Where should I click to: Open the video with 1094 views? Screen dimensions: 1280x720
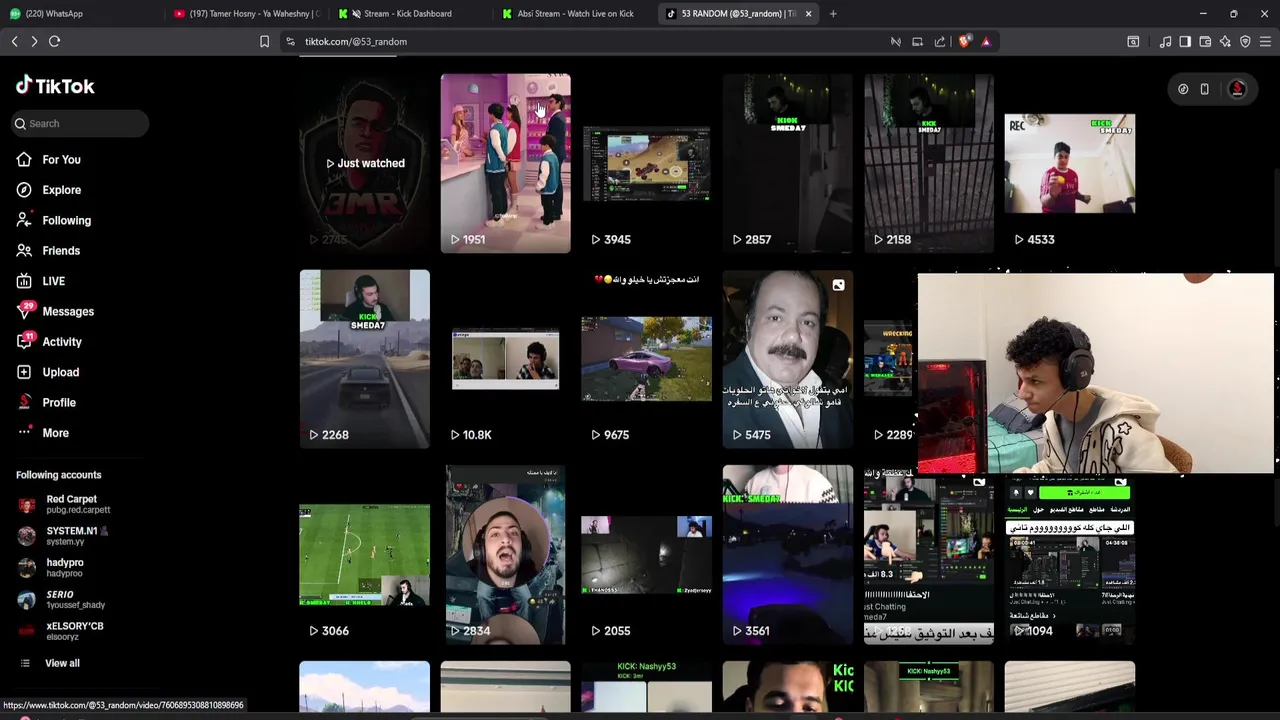click(x=1069, y=560)
